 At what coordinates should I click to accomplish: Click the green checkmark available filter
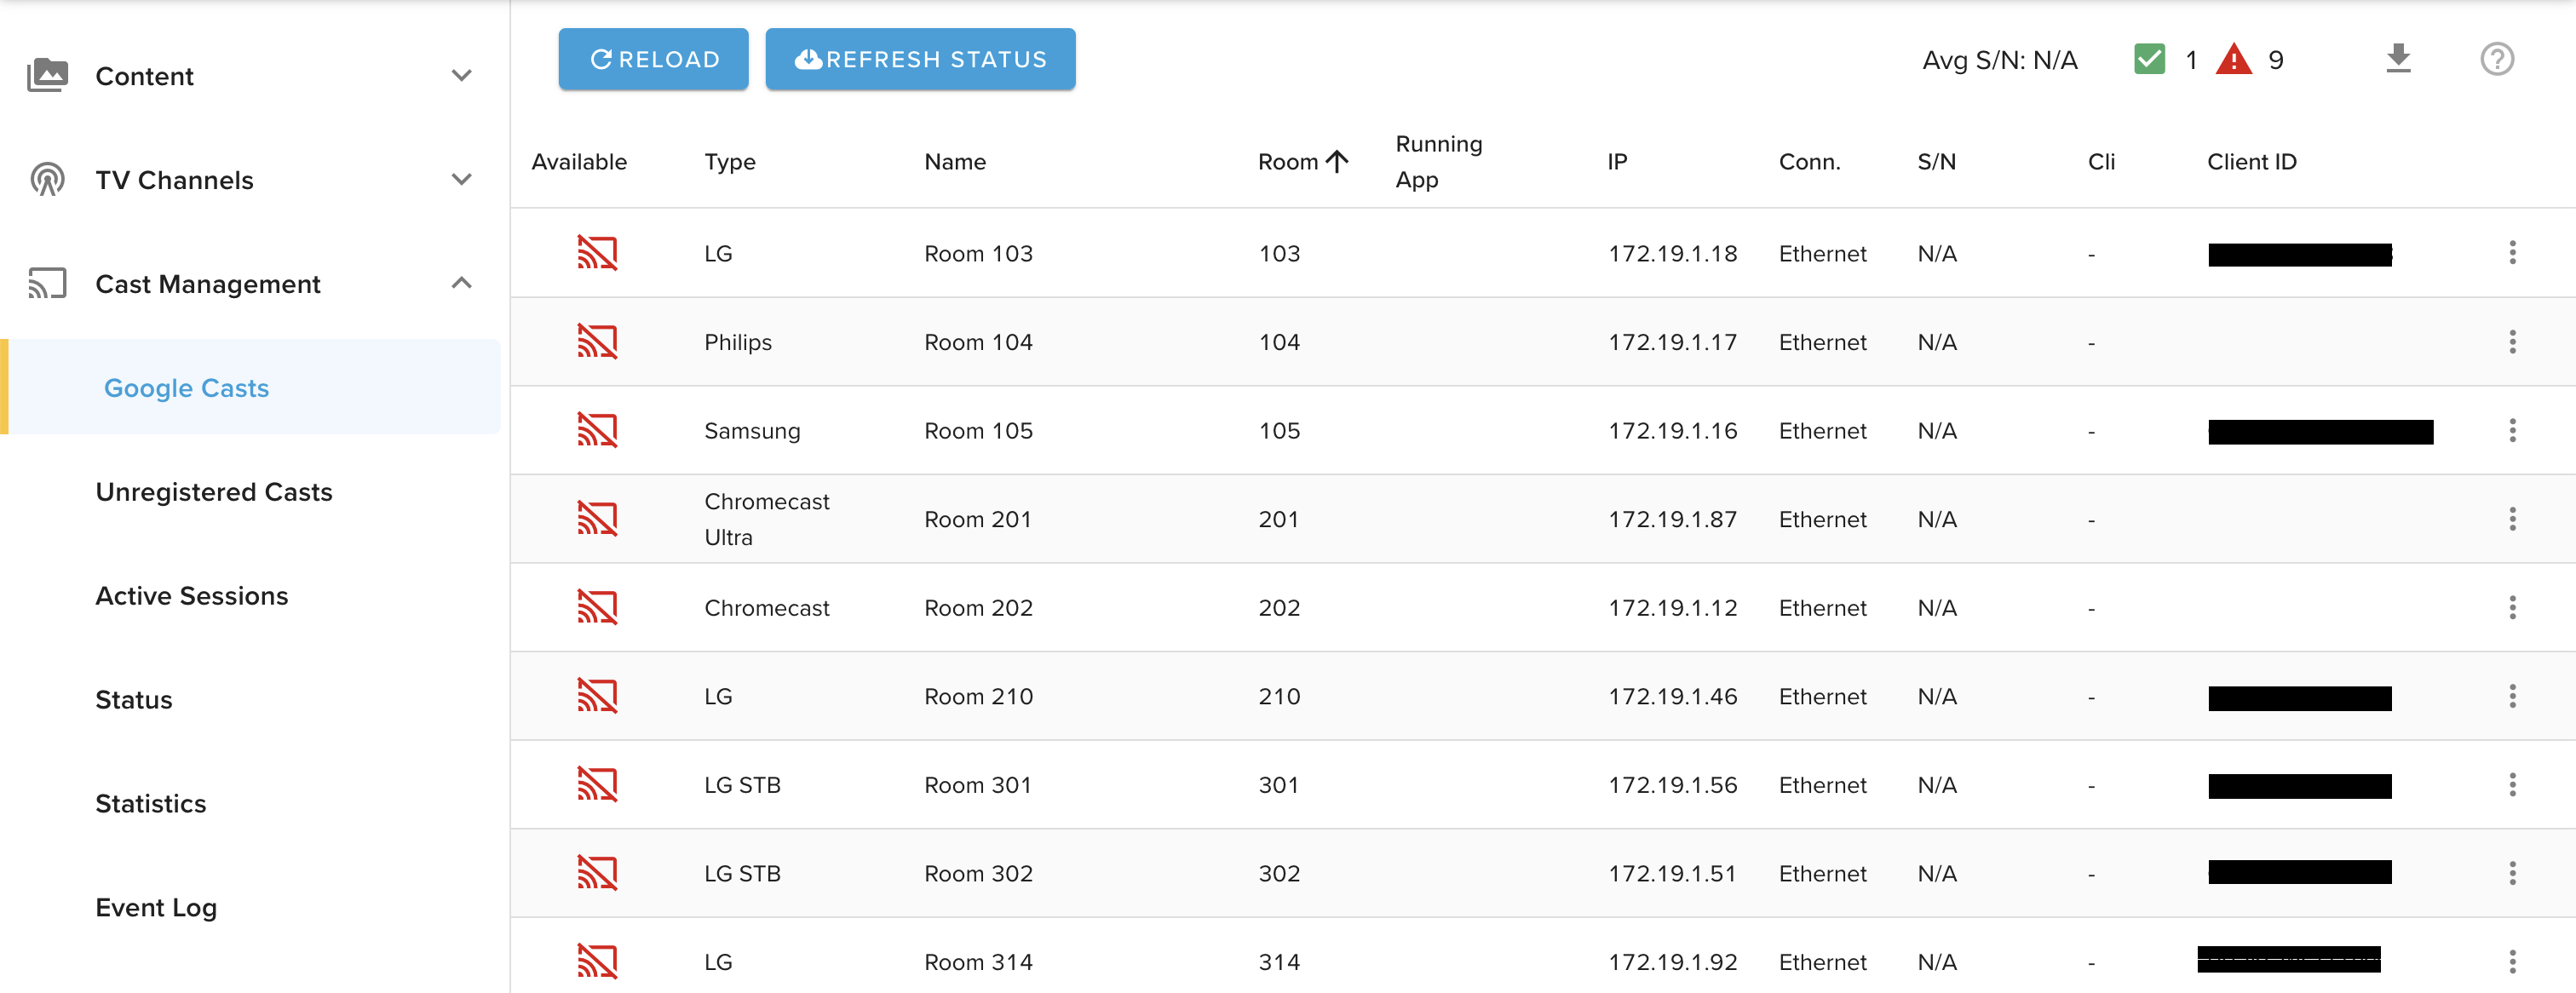(x=2149, y=60)
